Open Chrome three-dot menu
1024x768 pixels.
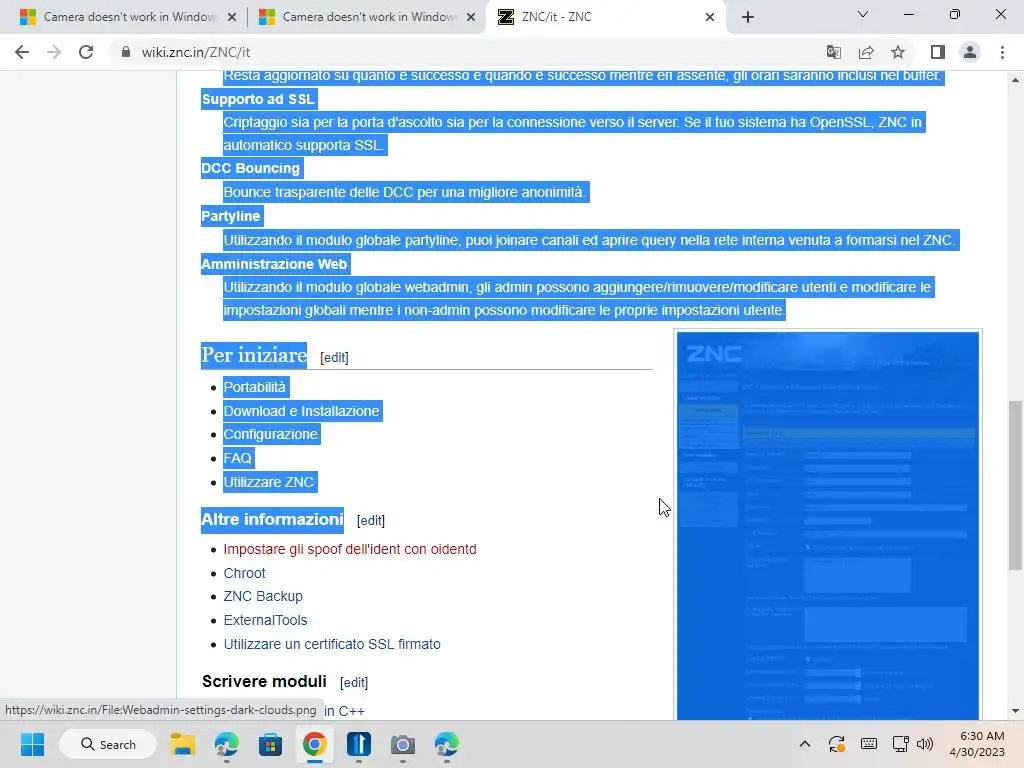[x=1002, y=52]
